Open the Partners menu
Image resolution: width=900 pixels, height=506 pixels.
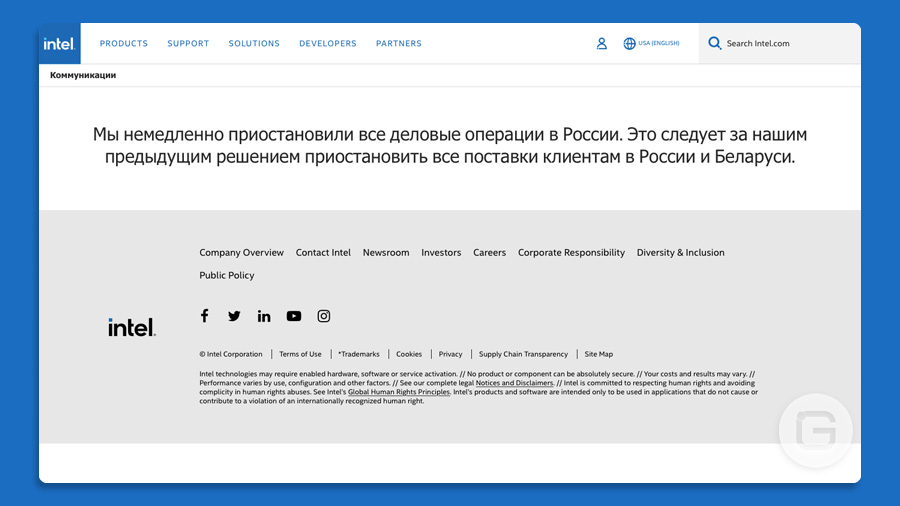pos(399,44)
